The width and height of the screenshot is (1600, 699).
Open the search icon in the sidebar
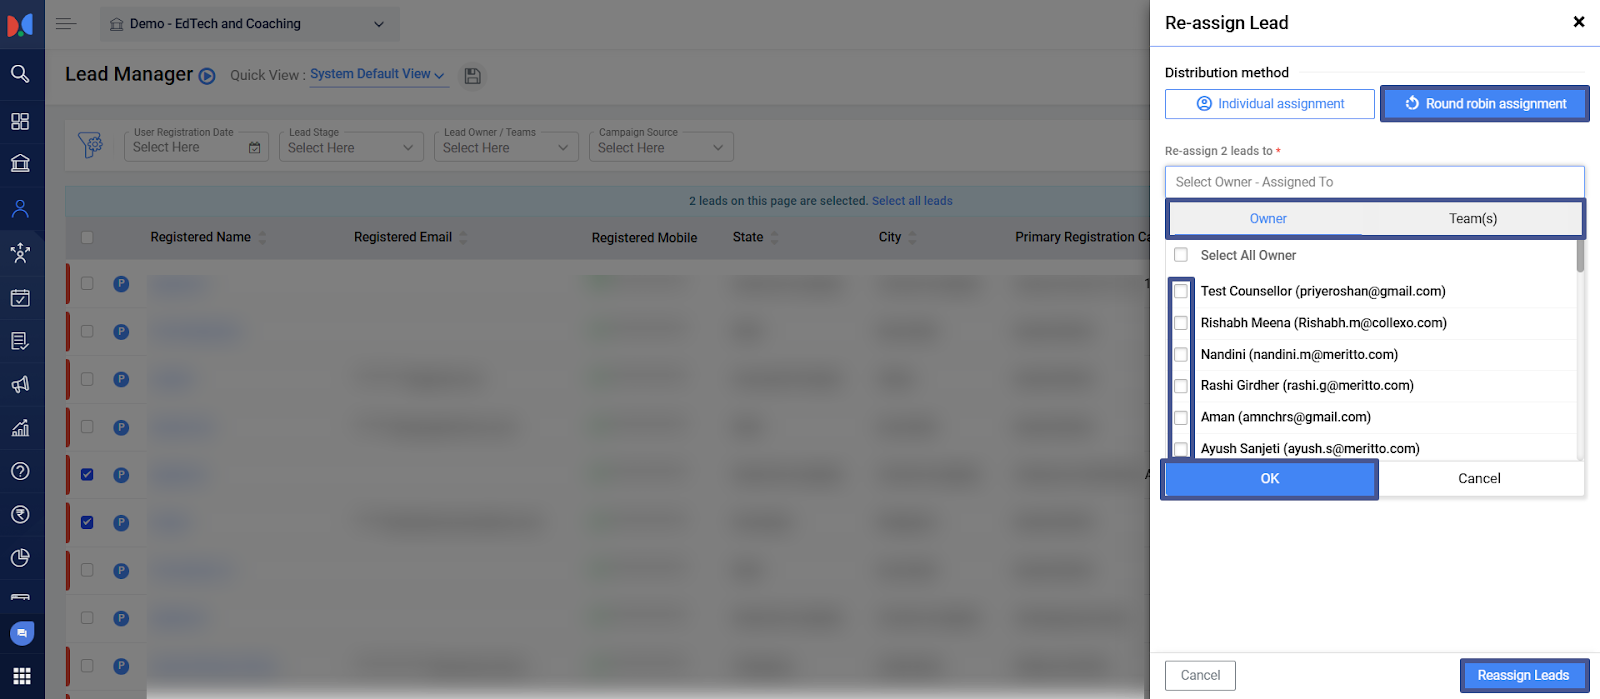tap(20, 74)
